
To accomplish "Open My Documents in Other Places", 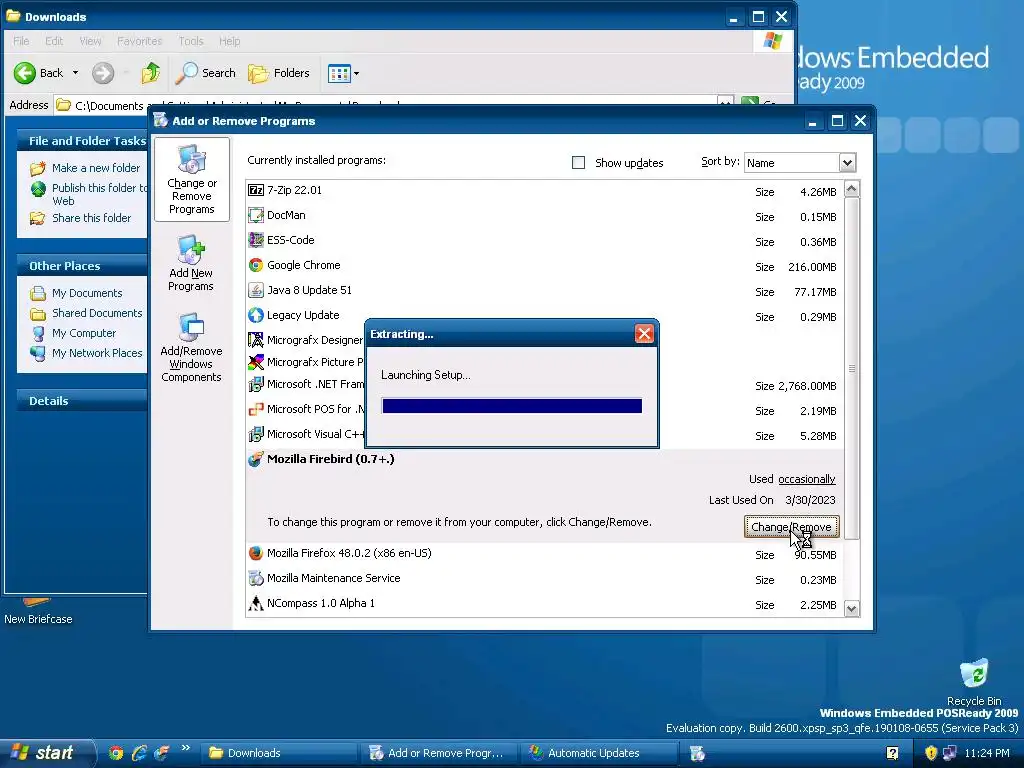I will (87, 293).
